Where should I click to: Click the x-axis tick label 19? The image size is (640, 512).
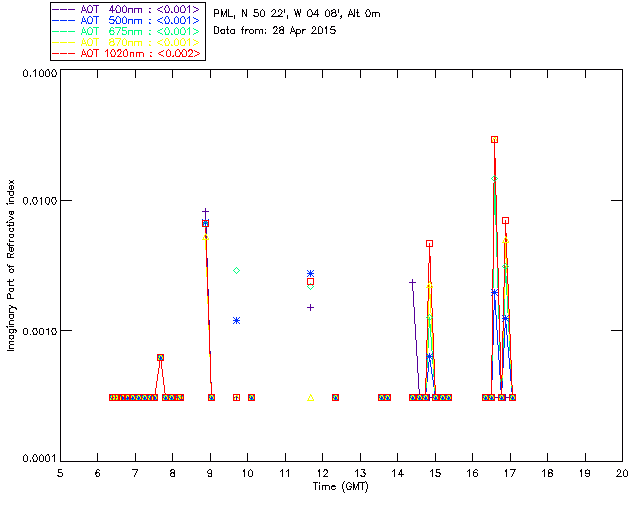point(585,473)
